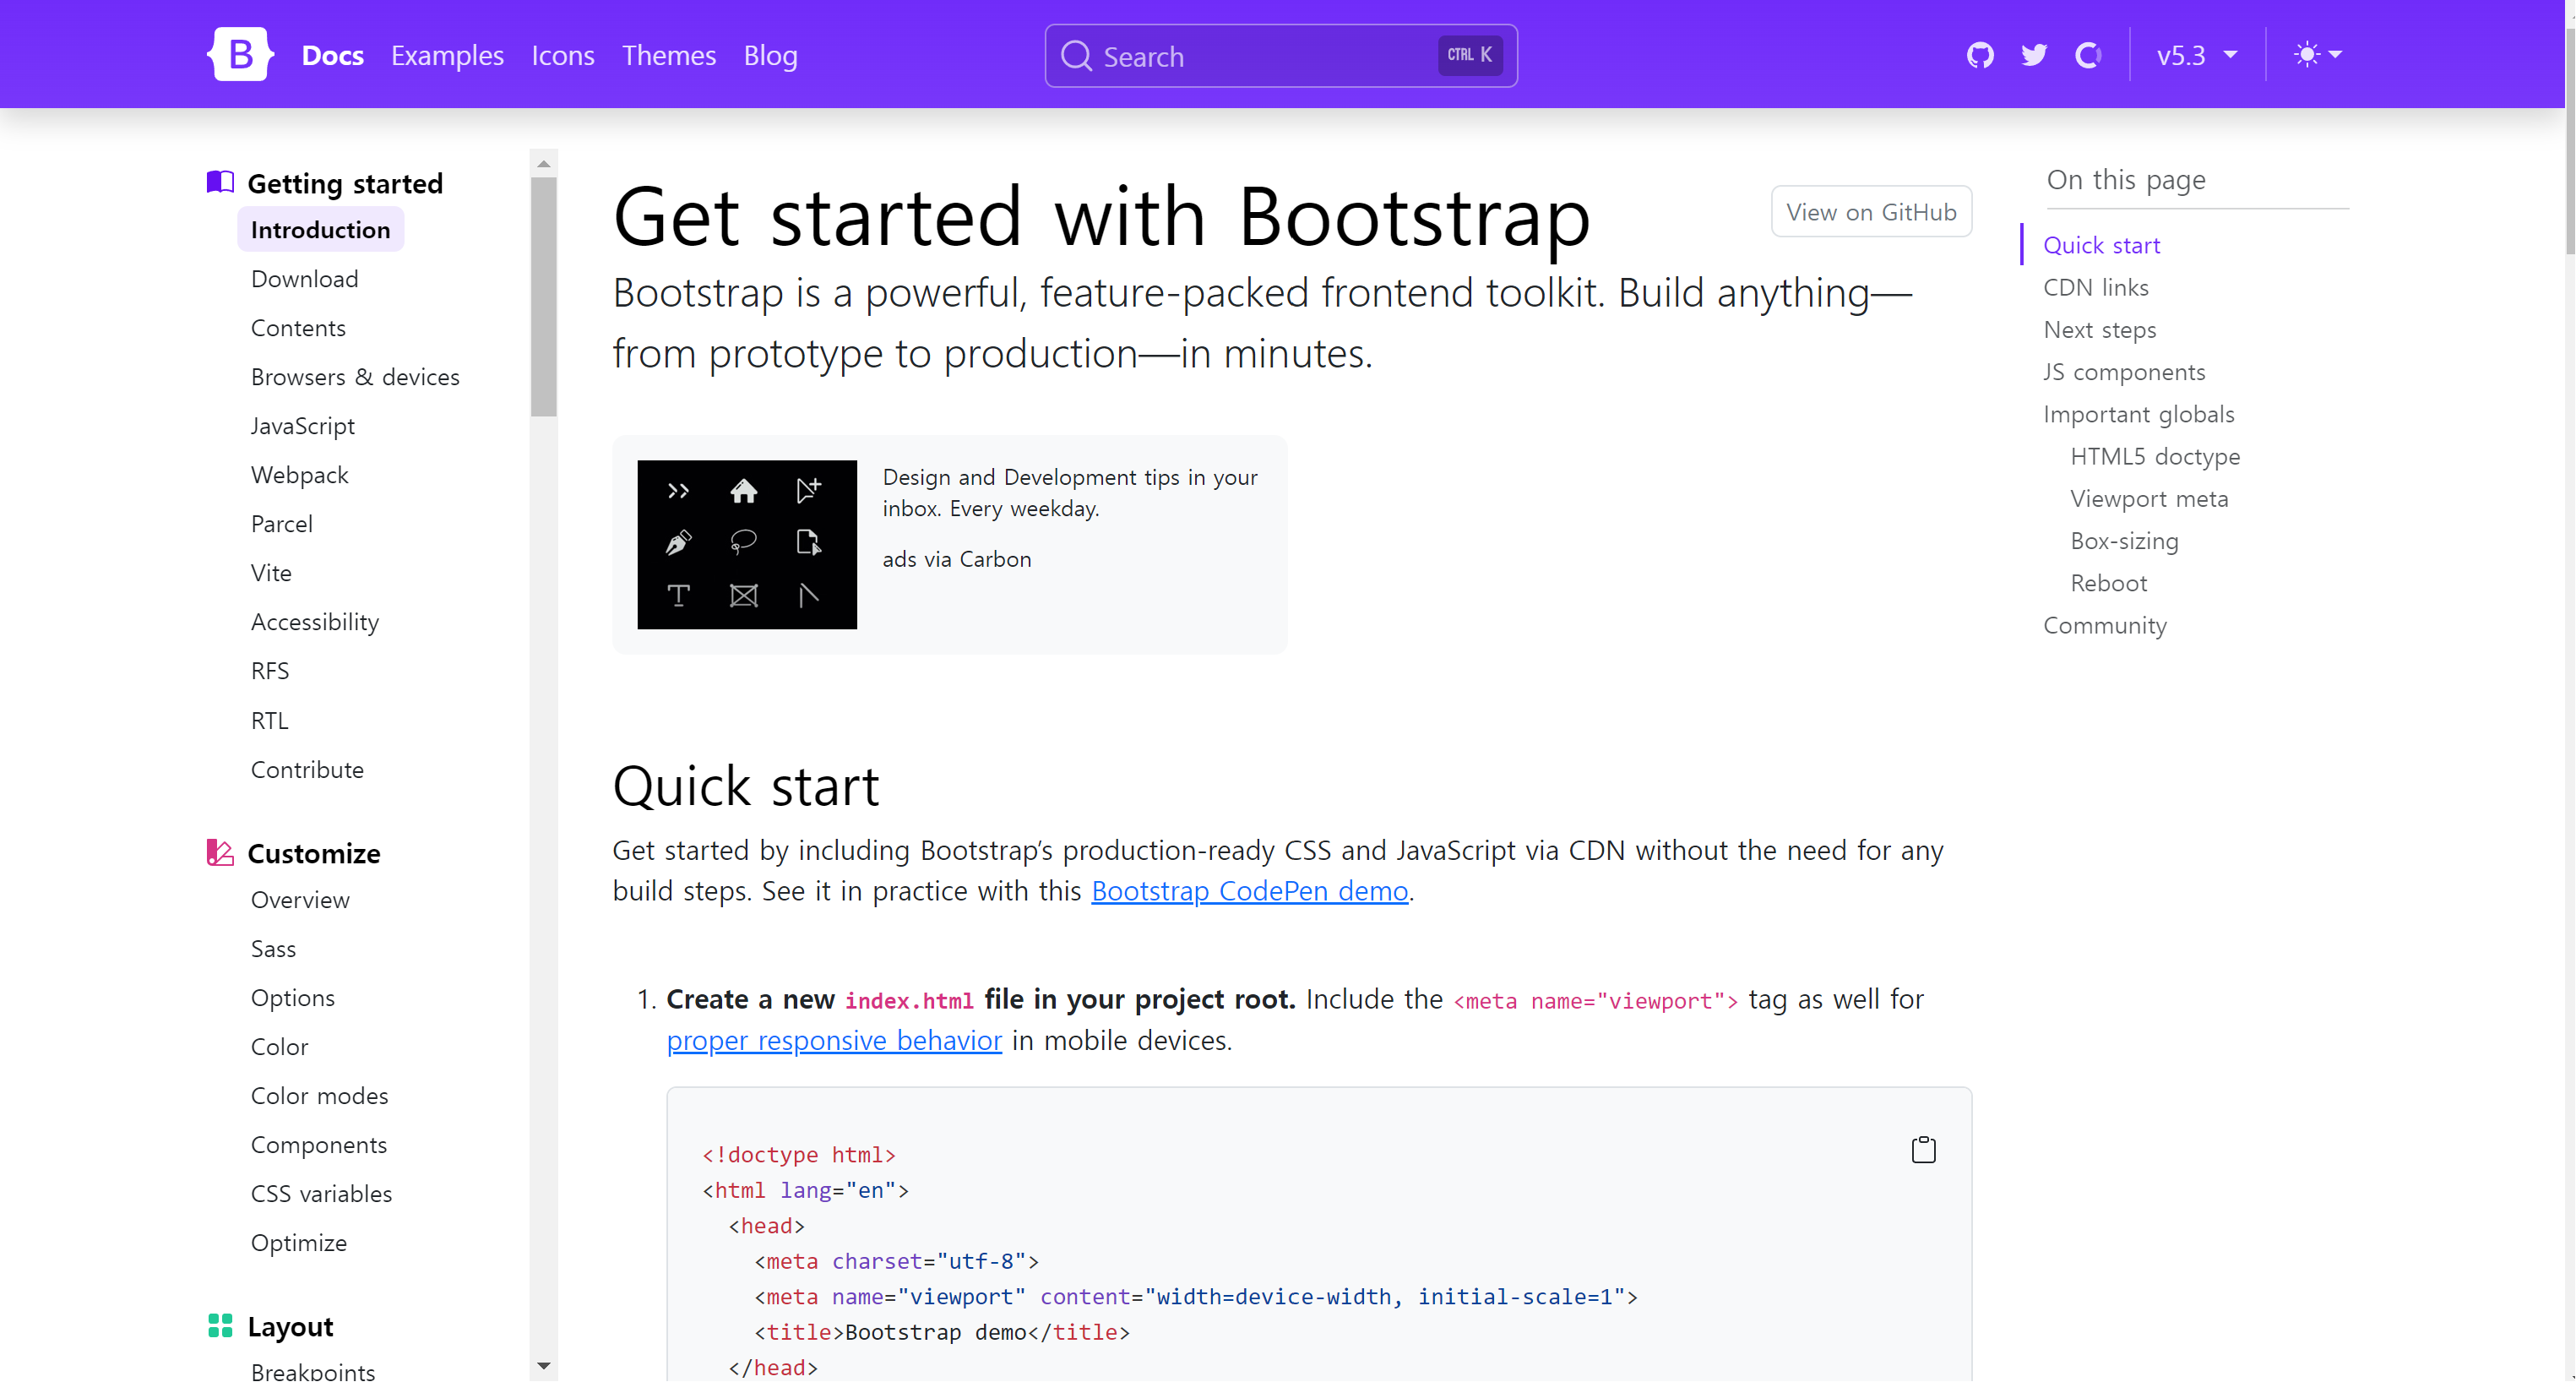Open the Bootstrap CodePen demo link
2576x1382 pixels.
[1249, 890]
